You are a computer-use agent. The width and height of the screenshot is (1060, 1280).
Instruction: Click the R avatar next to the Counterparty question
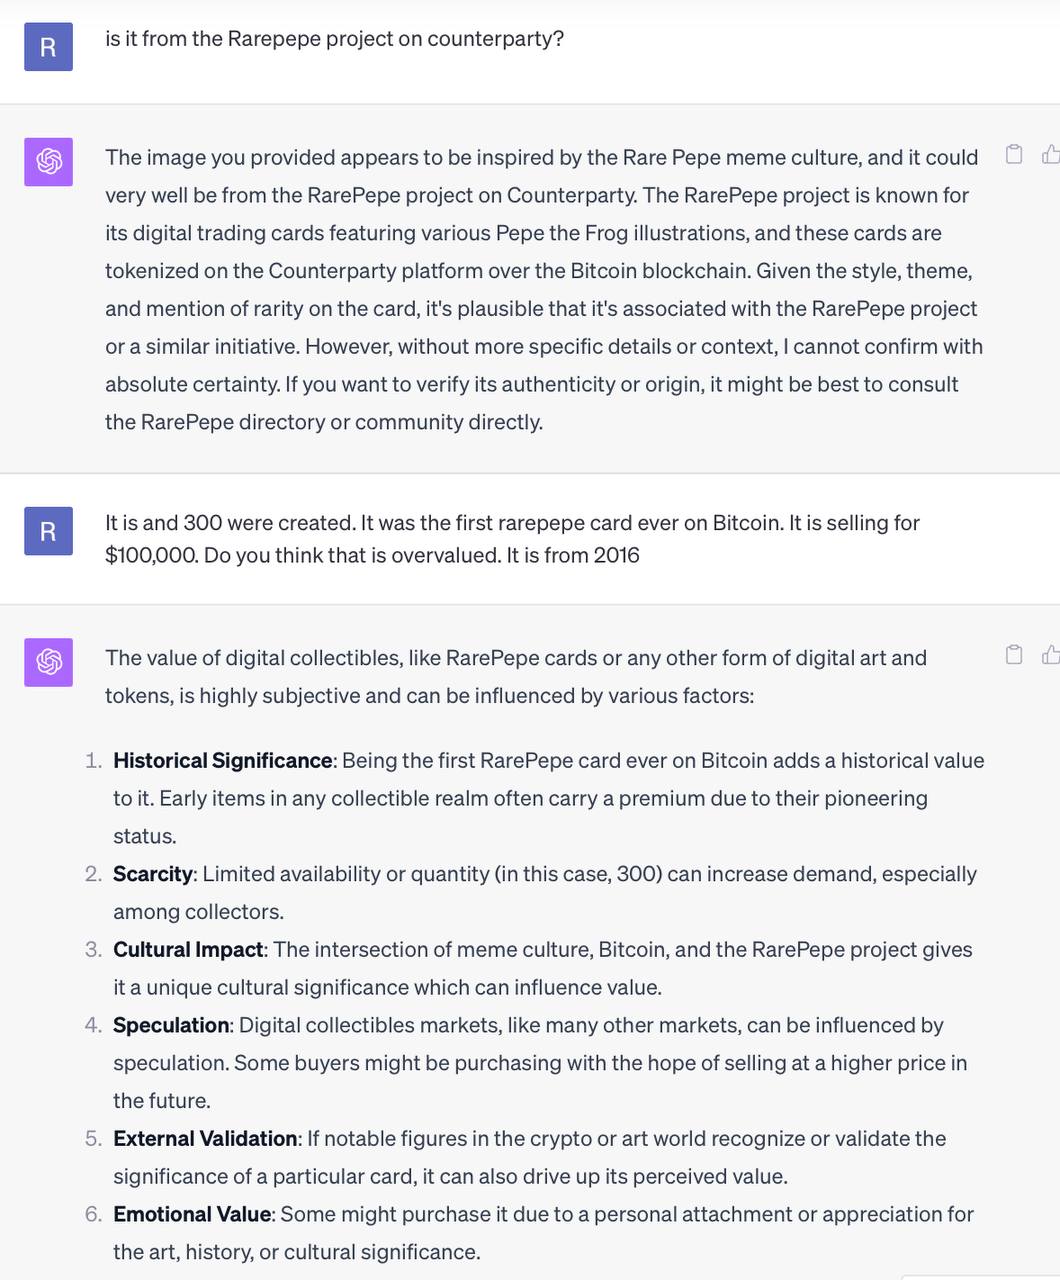point(49,47)
